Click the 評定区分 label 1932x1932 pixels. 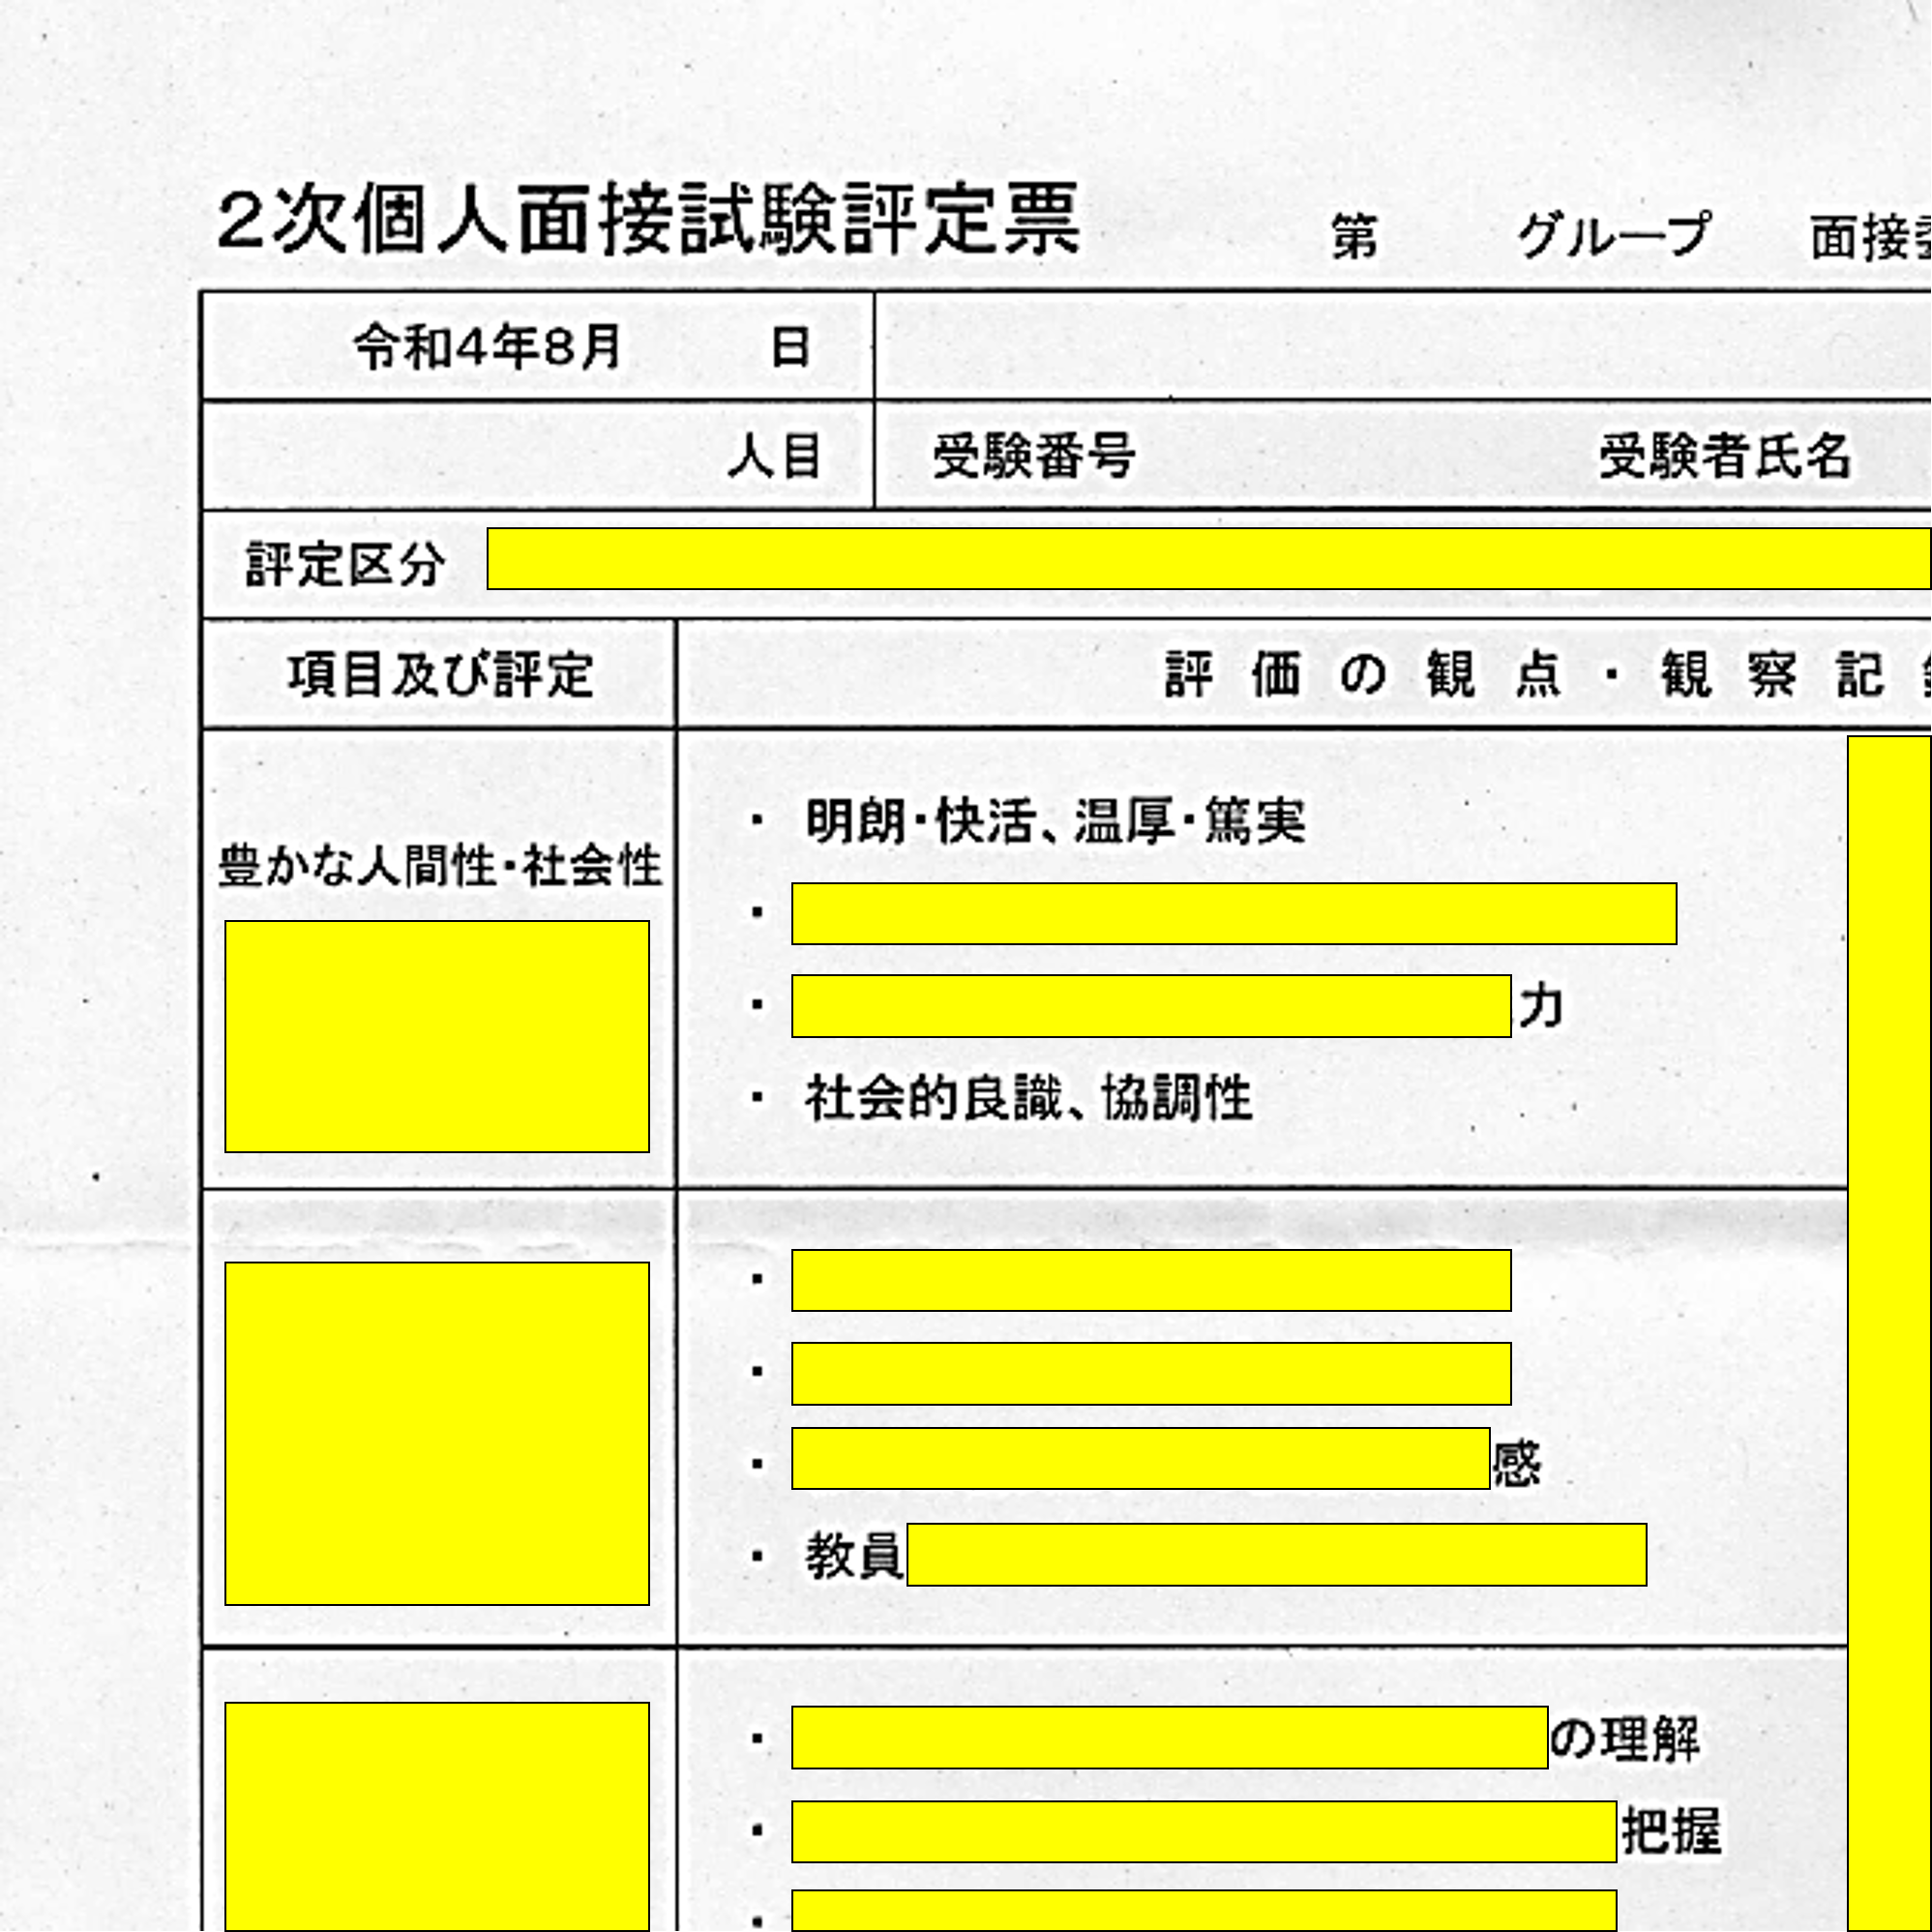click(345, 565)
